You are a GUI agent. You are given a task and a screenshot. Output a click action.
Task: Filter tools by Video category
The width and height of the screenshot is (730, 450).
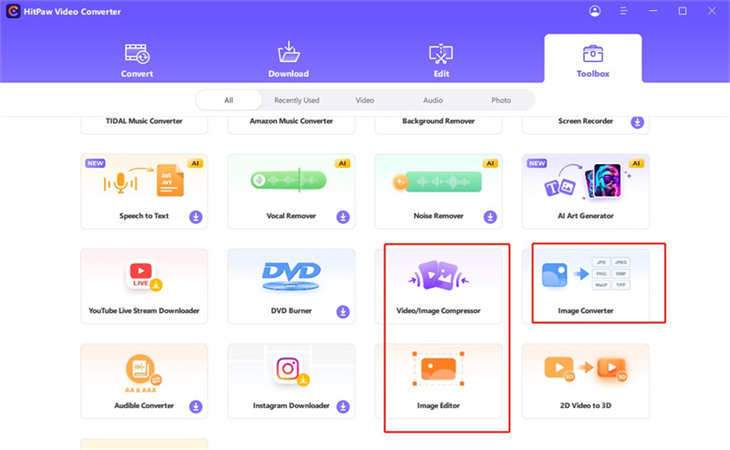click(x=365, y=100)
